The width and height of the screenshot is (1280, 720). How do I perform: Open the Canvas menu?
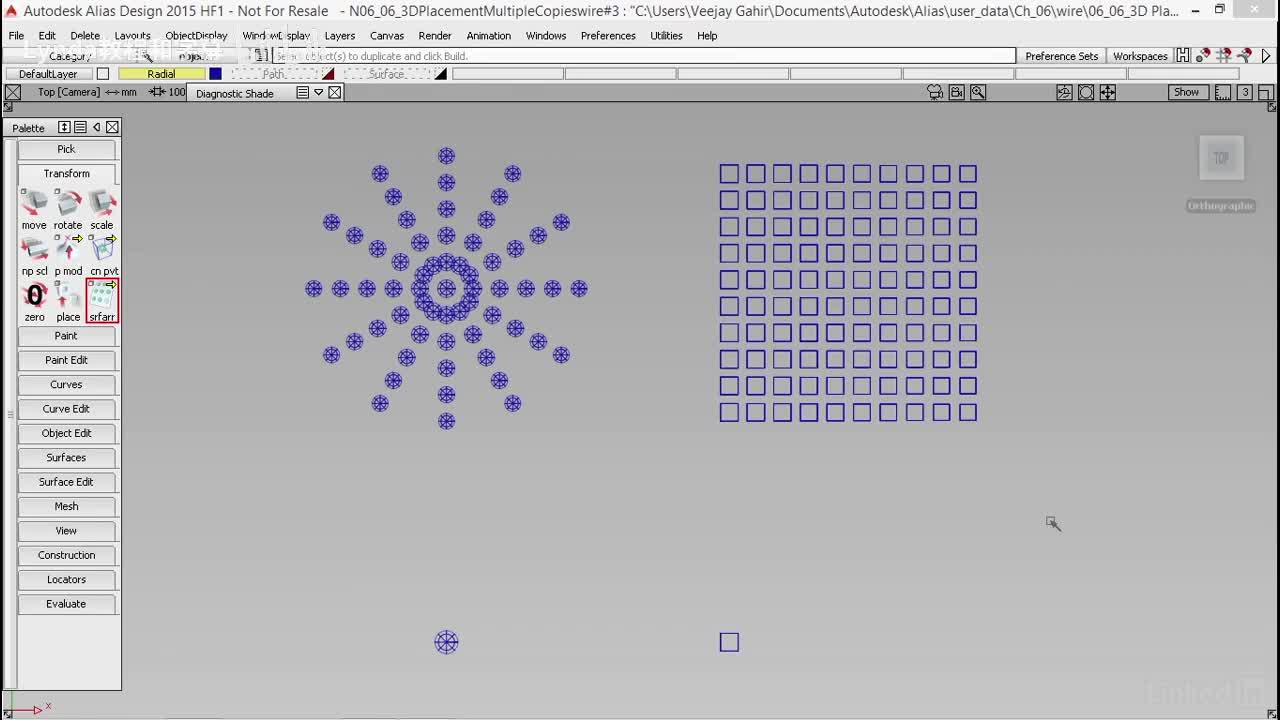387,36
